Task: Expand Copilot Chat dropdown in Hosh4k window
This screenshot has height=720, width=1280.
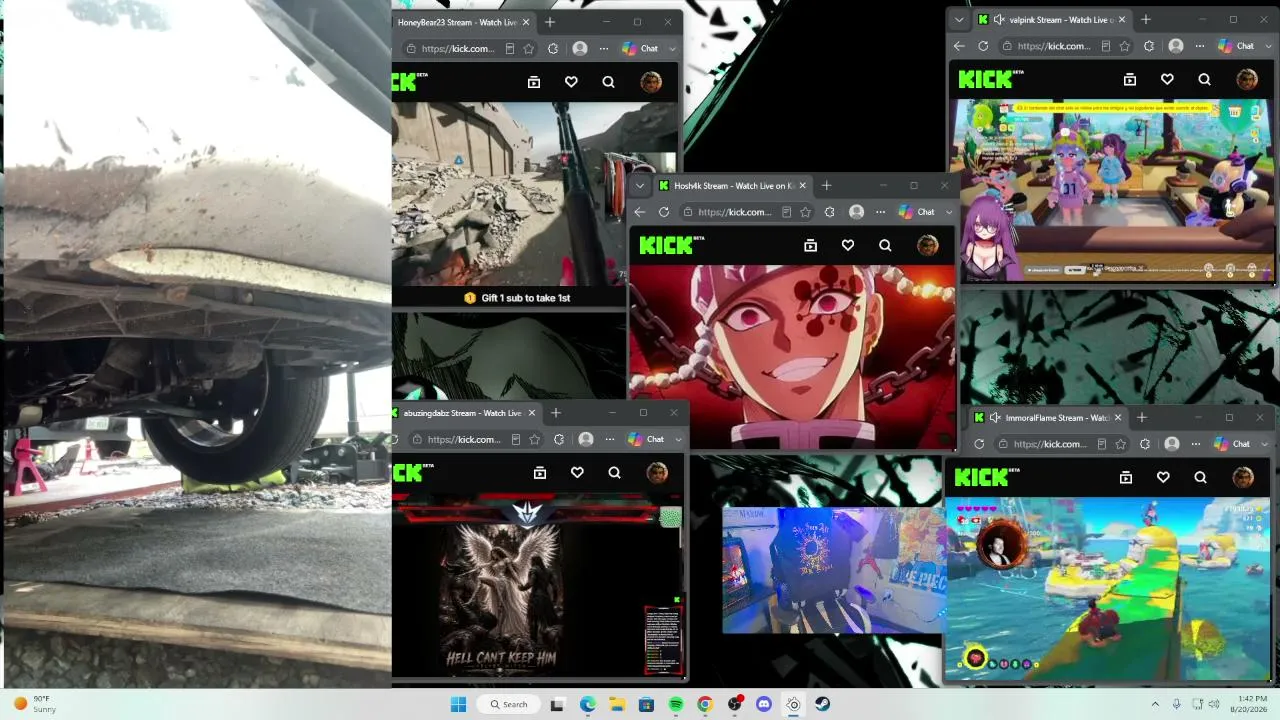Action: click(x=949, y=212)
